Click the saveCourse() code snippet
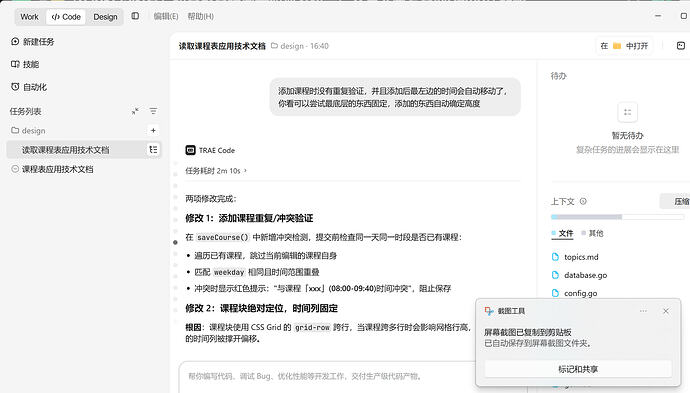Image resolution: width=690 pixels, height=393 pixels. pos(223,237)
